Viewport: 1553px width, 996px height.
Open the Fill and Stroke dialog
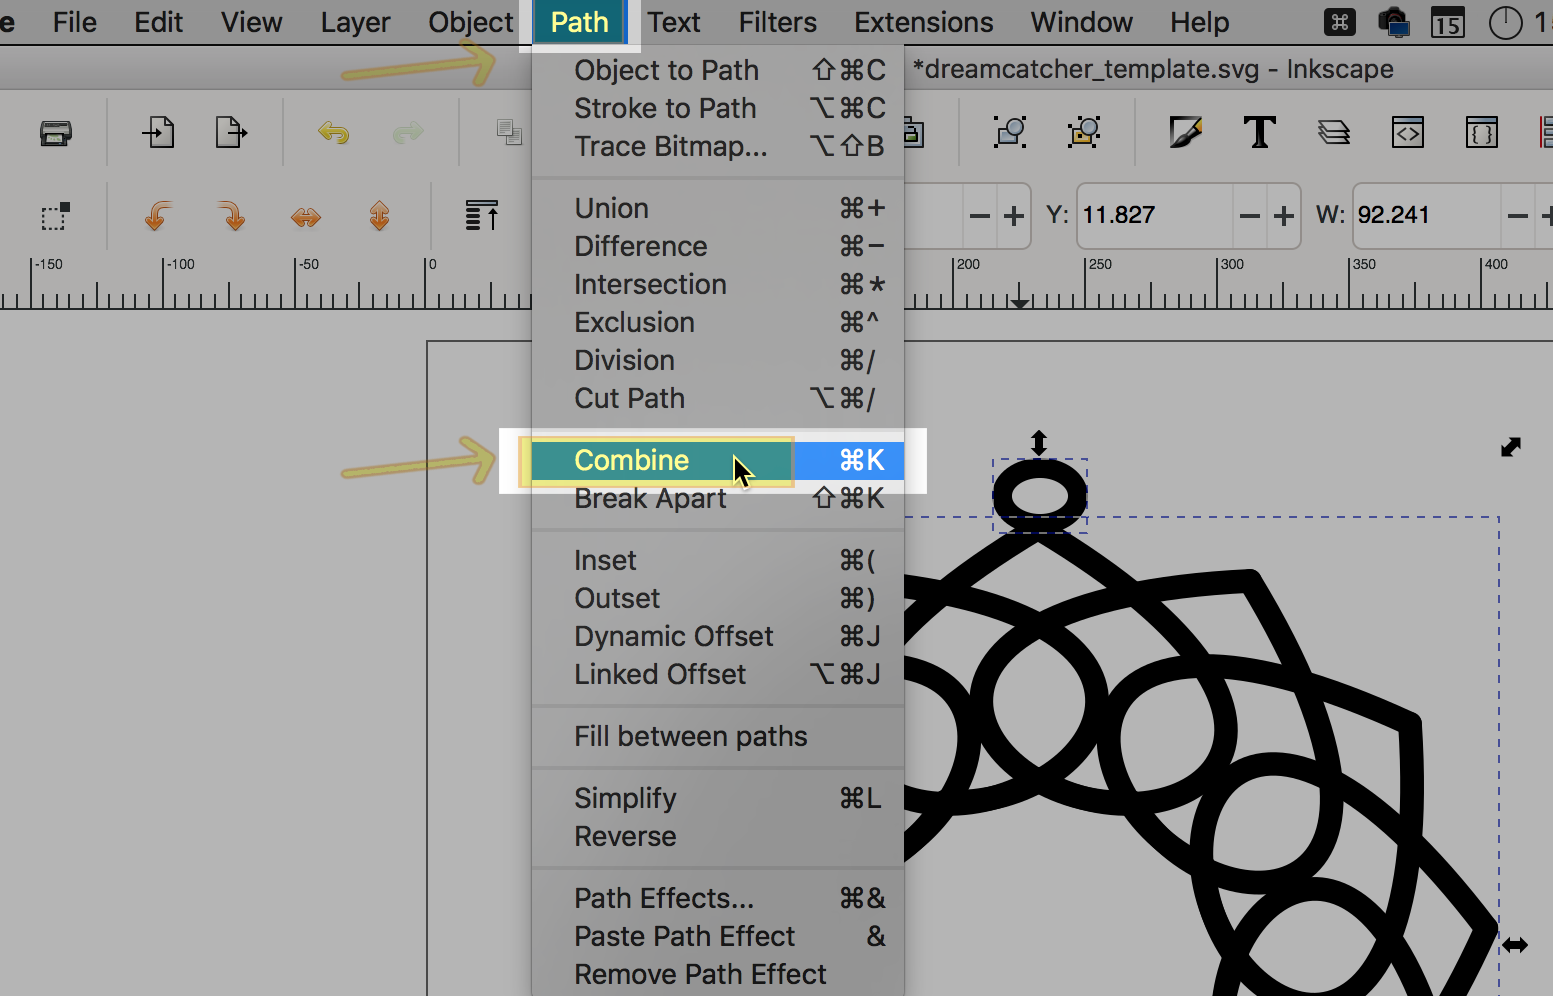[1185, 132]
